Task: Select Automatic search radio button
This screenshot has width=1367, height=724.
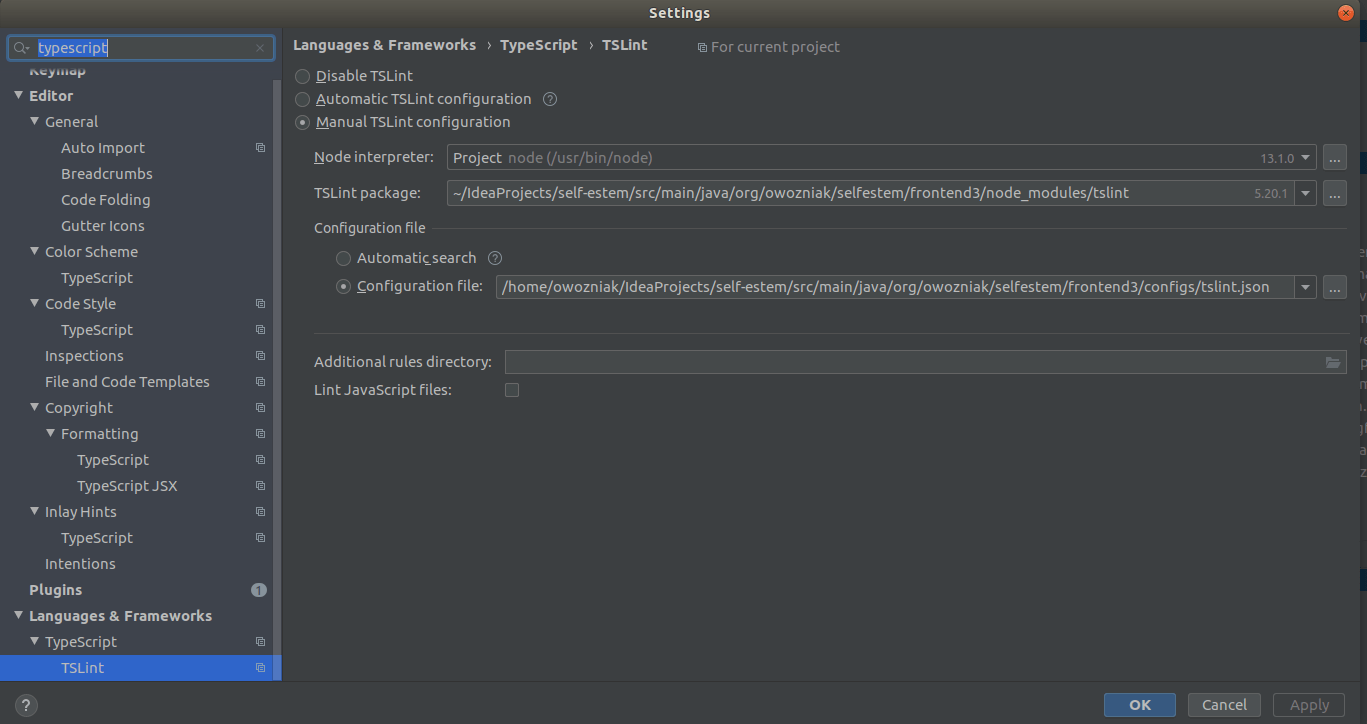Action: [x=343, y=258]
